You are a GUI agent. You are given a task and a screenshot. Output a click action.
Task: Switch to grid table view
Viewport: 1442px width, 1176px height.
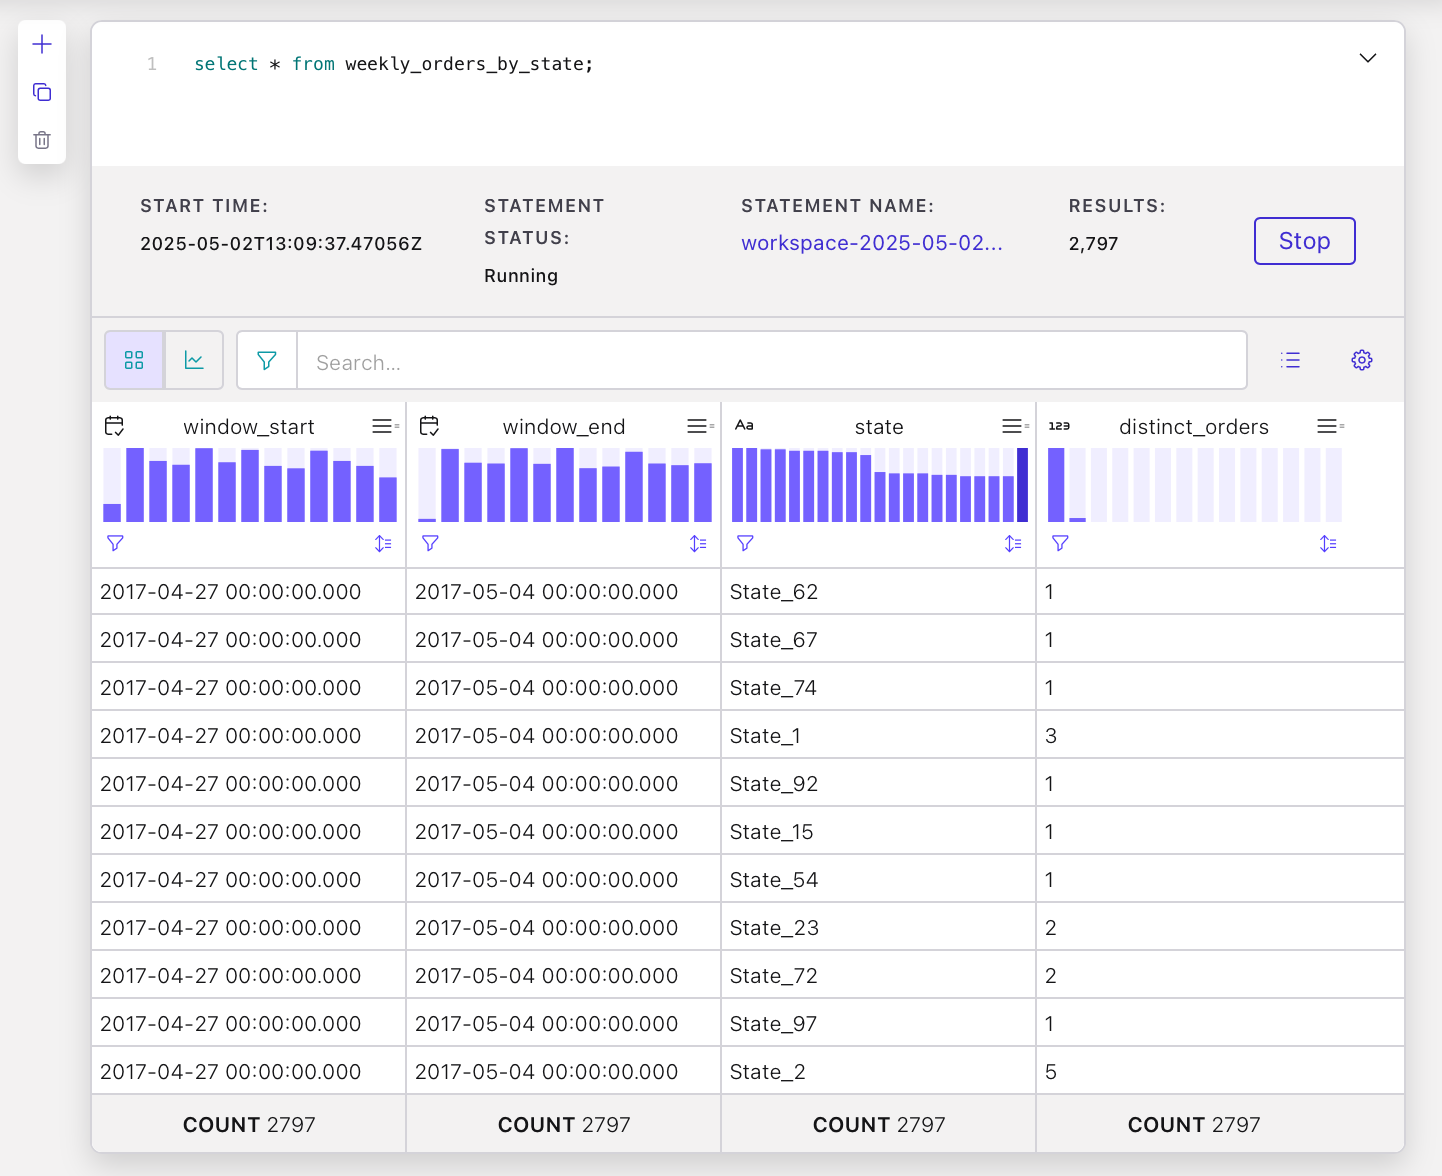click(134, 360)
